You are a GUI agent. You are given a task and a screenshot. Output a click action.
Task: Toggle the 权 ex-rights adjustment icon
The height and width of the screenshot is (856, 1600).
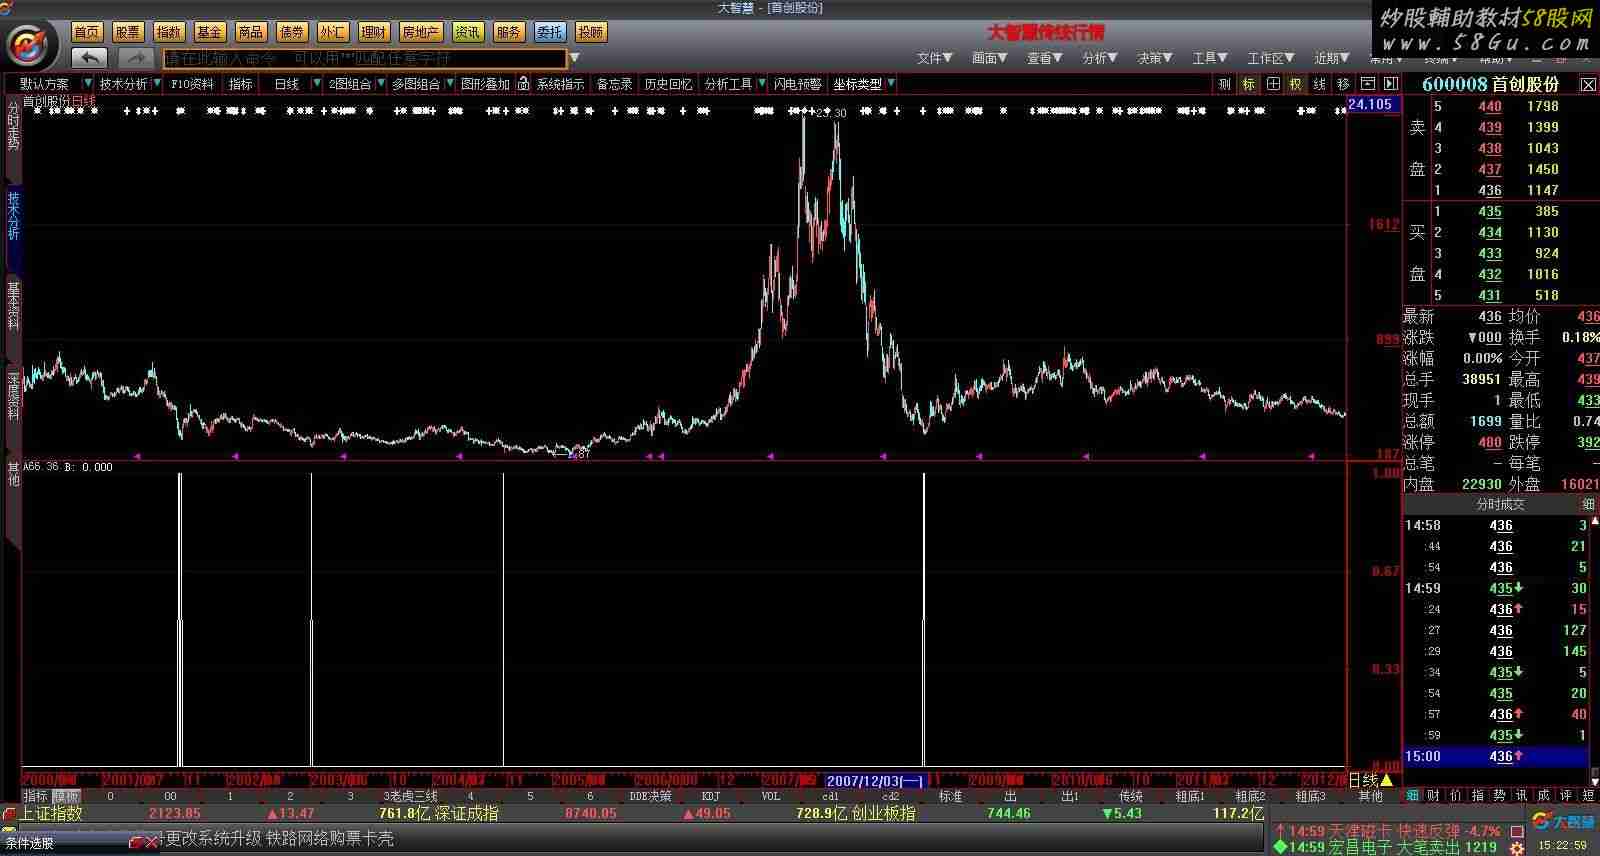[1296, 84]
